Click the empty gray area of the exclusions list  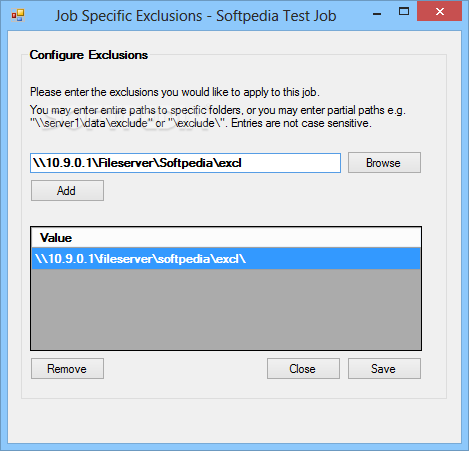(x=226, y=309)
